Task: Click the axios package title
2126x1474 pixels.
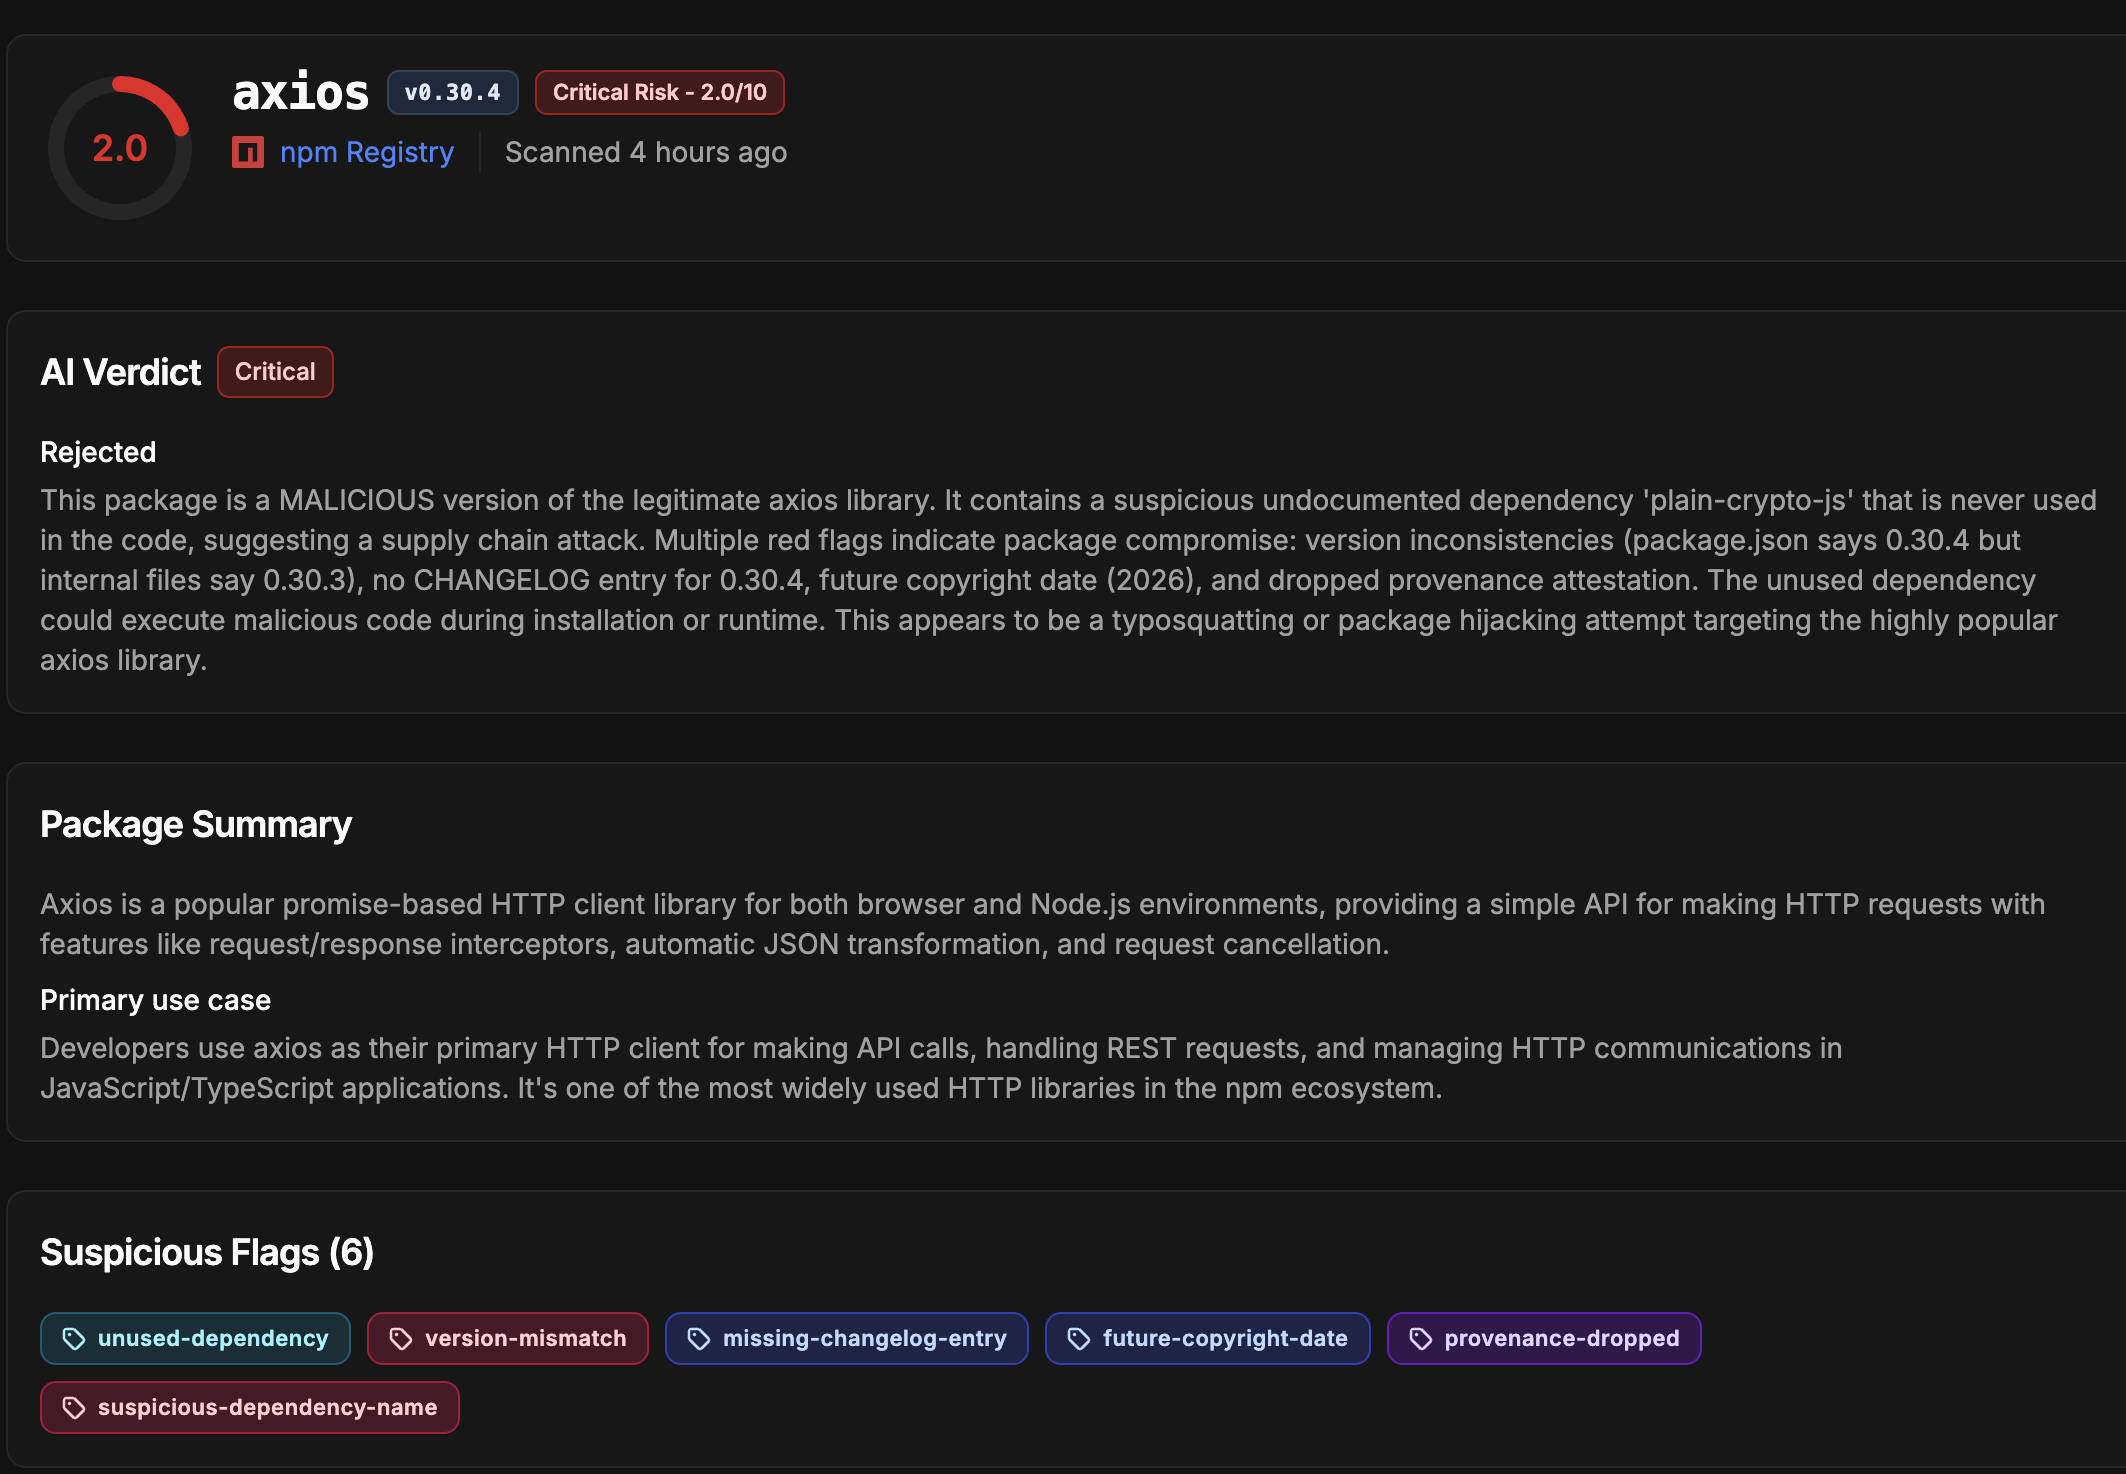Action: pyautogui.click(x=300, y=92)
